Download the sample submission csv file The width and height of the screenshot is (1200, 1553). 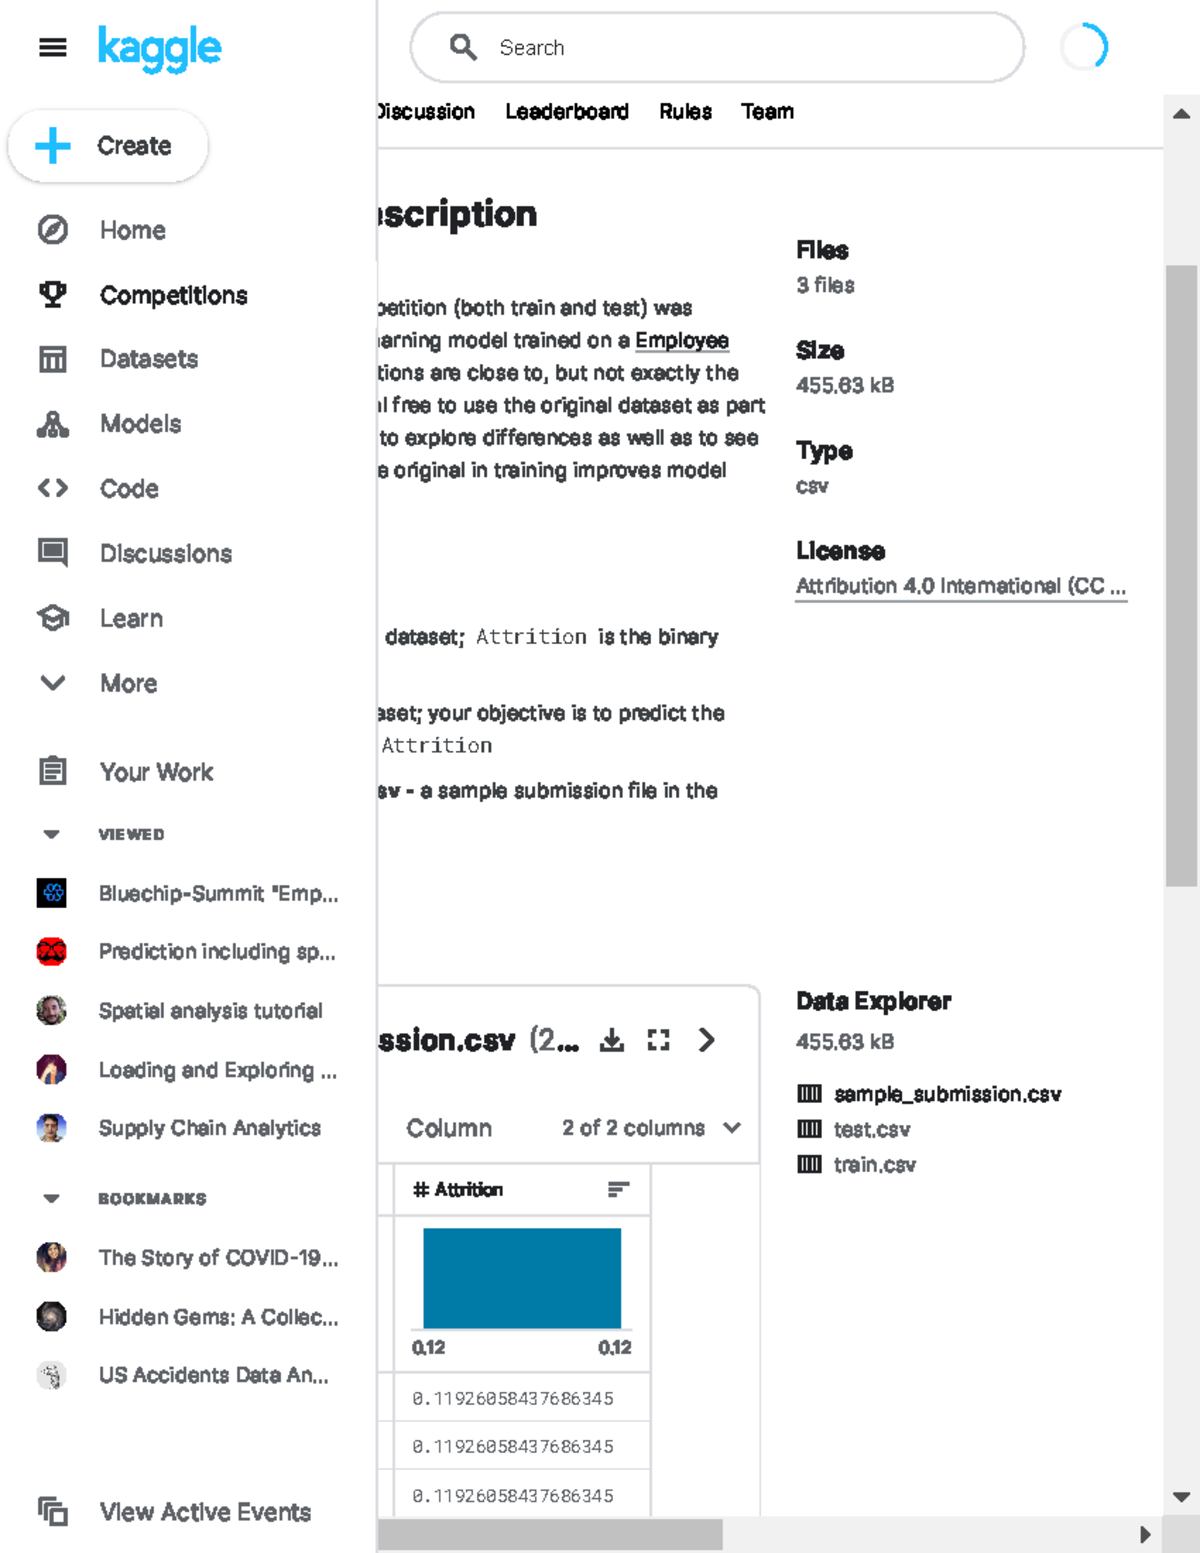point(612,1040)
